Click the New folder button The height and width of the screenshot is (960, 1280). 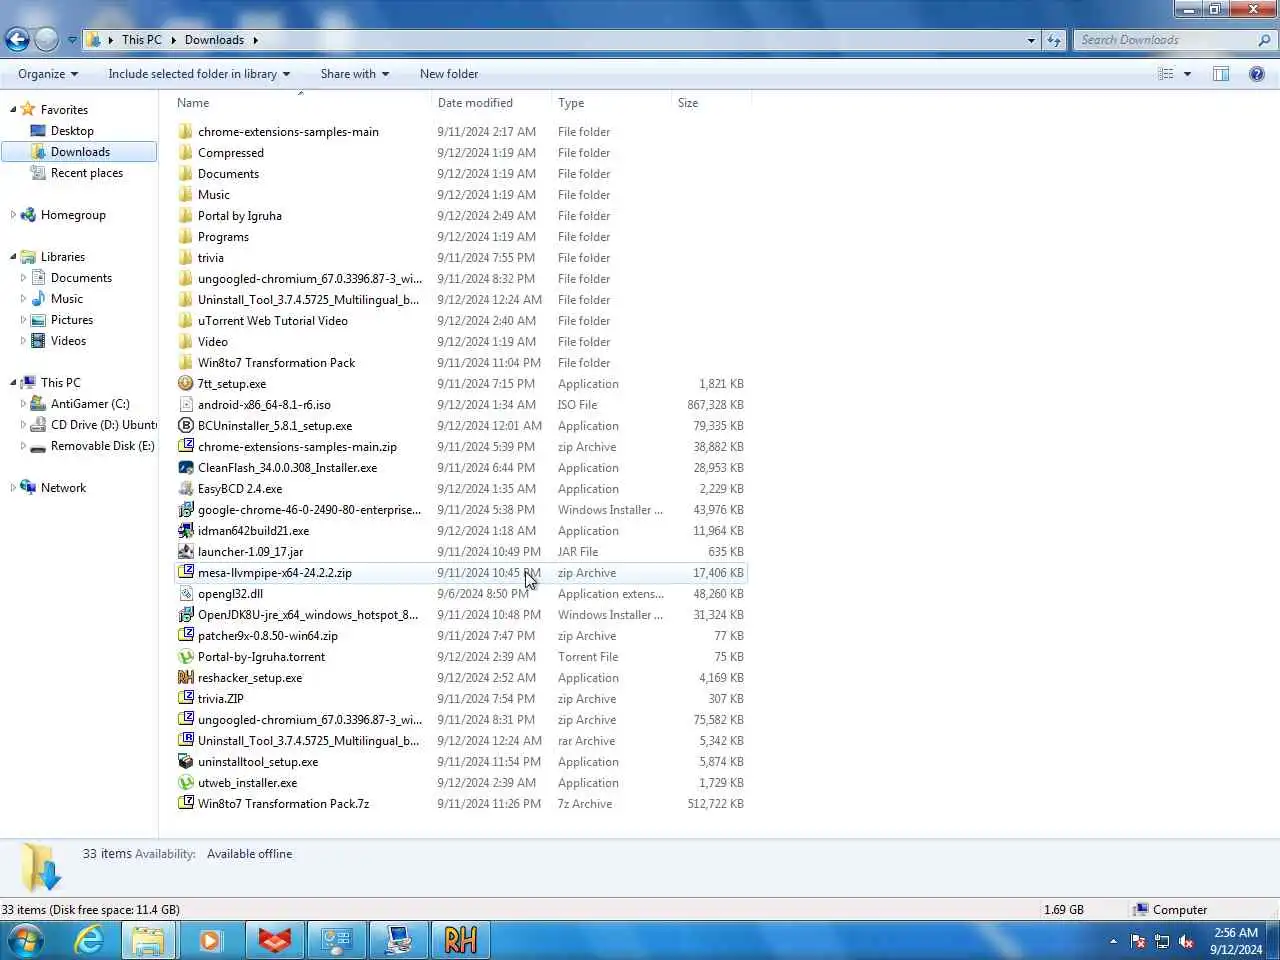coord(449,74)
